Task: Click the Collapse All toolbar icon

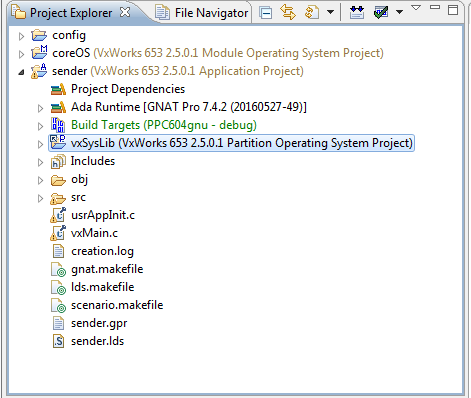Action: point(266,13)
